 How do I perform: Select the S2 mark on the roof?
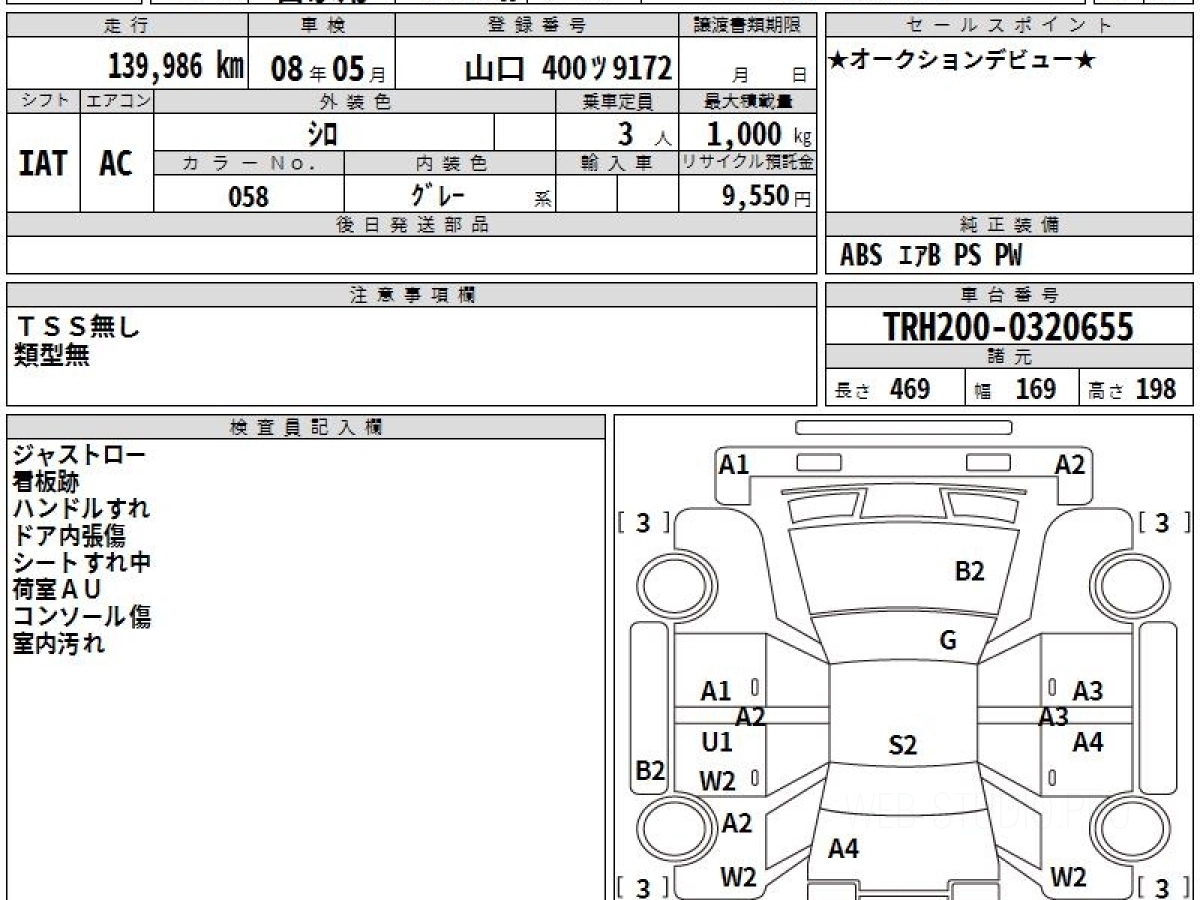click(902, 745)
